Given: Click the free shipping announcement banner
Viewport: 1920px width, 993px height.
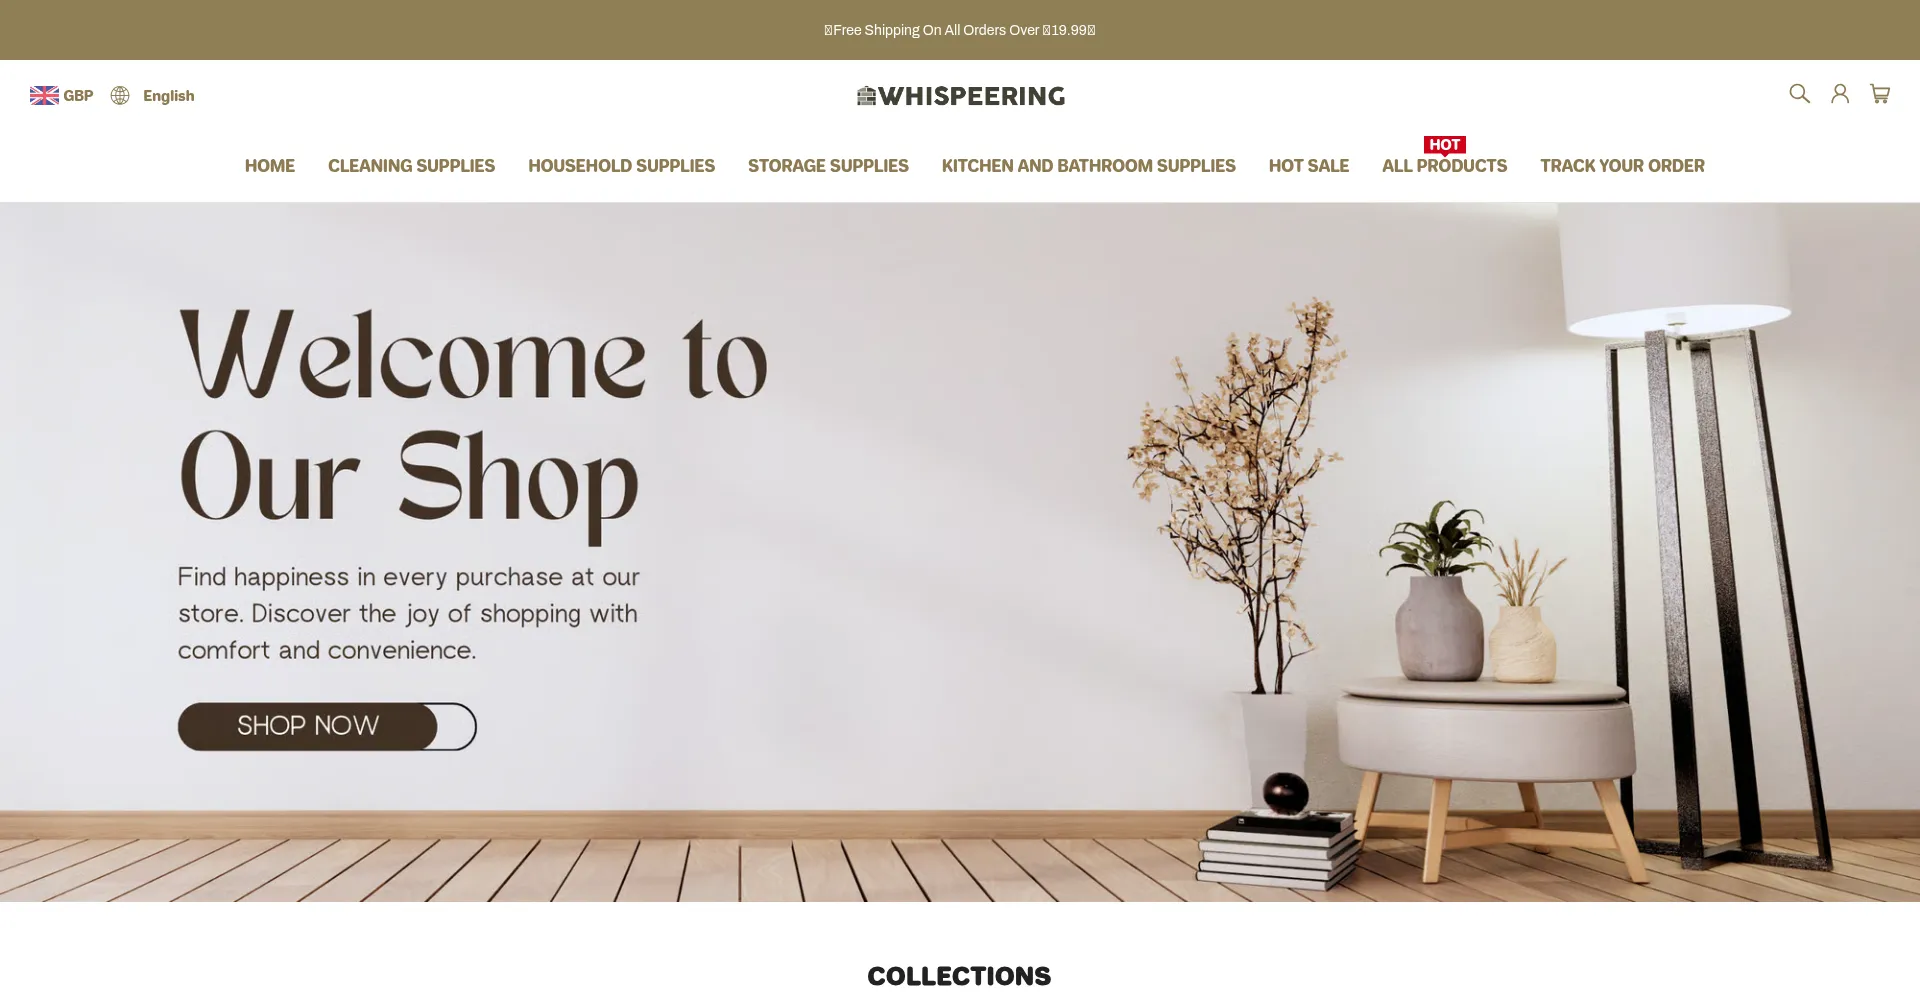Looking at the screenshot, I should coord(960,30).
